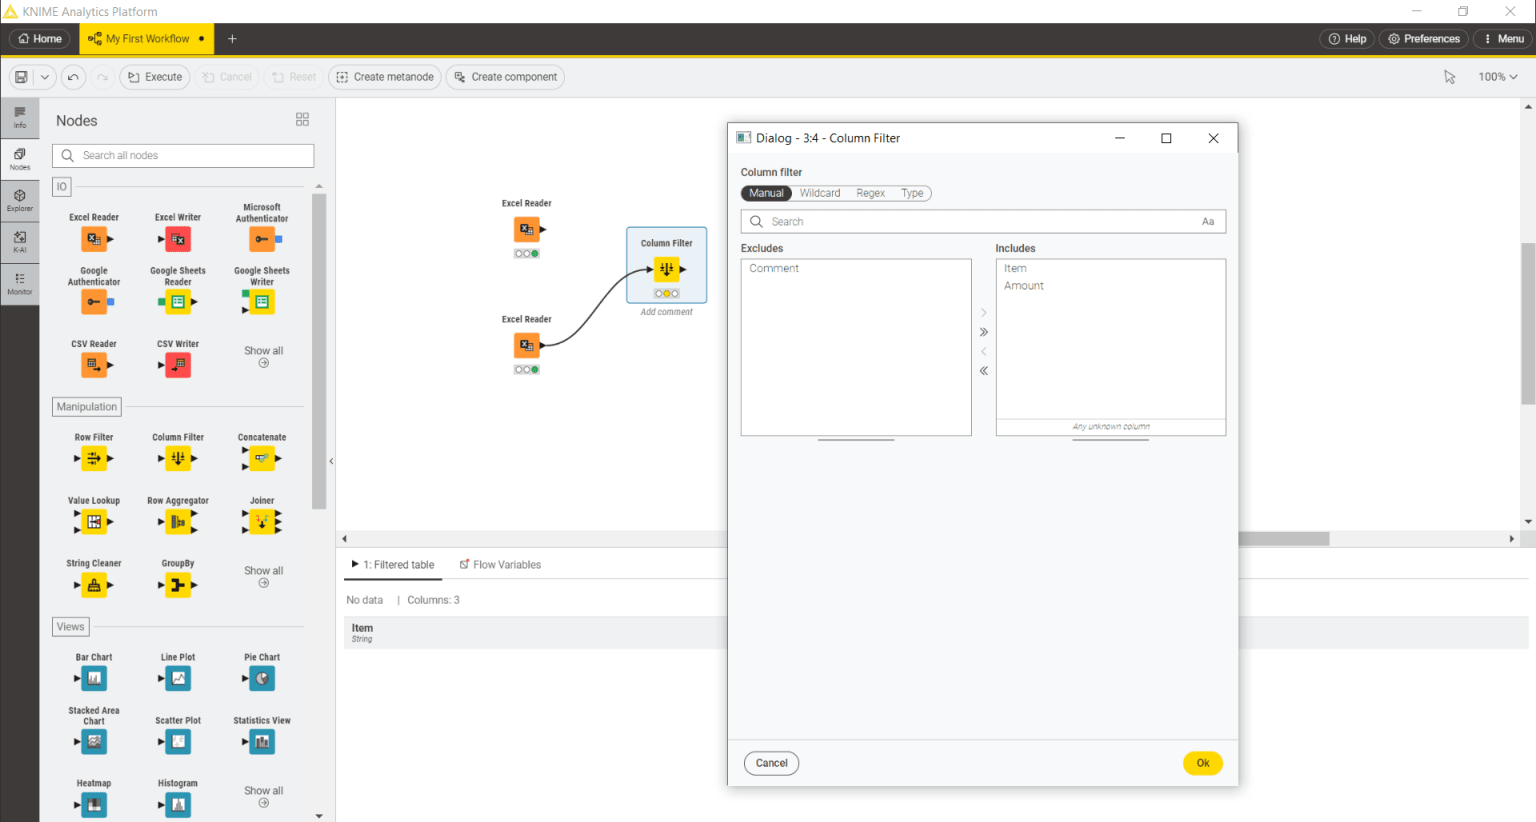Open the 100% zoom dropdown
Screen dimensions: 1536x822
(x=1498, y=77)
